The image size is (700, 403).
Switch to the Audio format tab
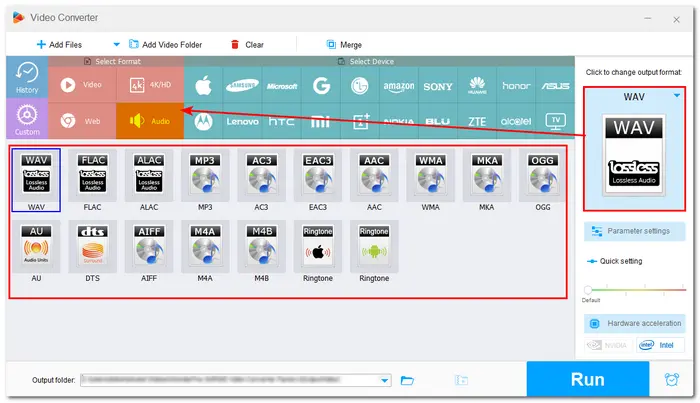point(149,121)
